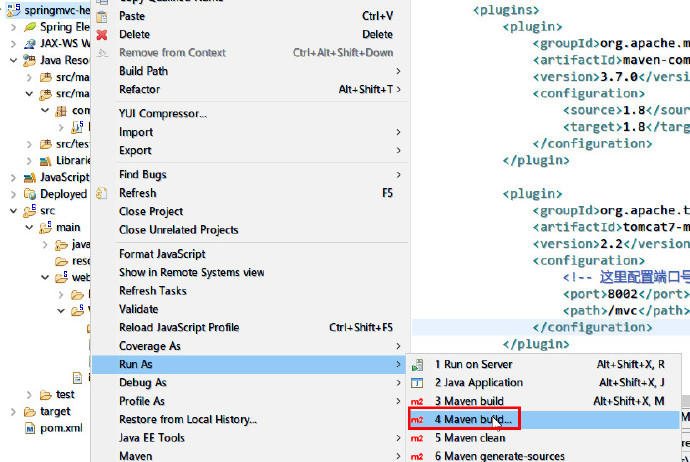
Task: Select the main folder in tree
Action: pos(68,227)
